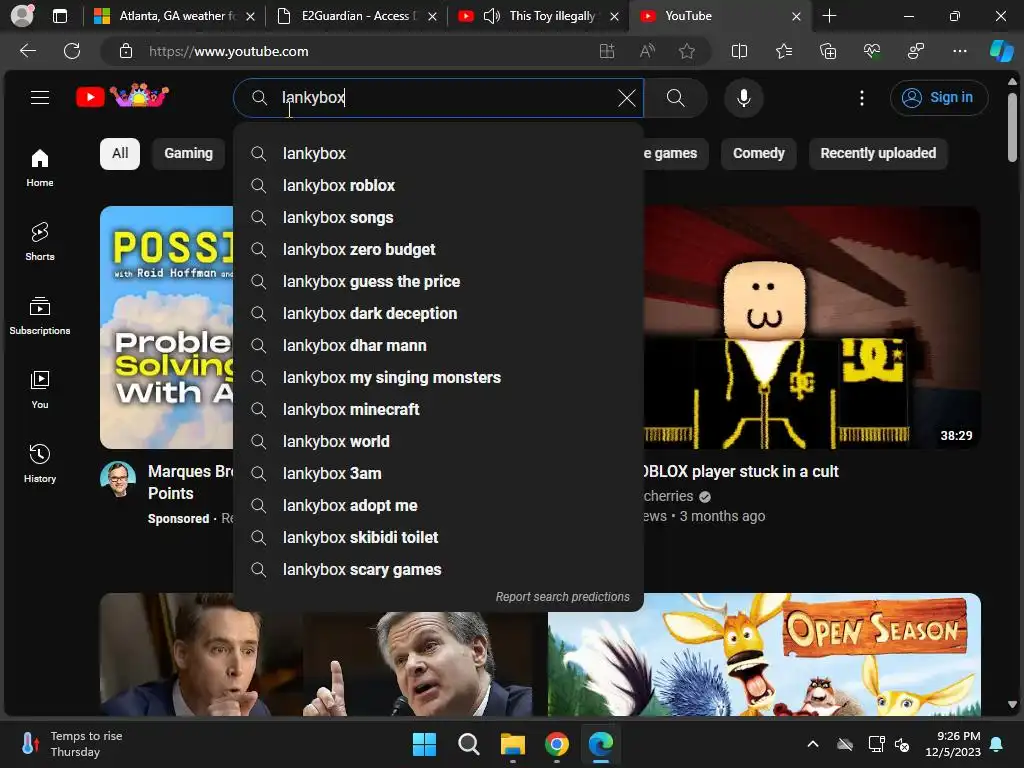Viewport: 1024px width, 768px height.
Task: Choose suggestion 'lankybox world'
Action: coord(438,441)
